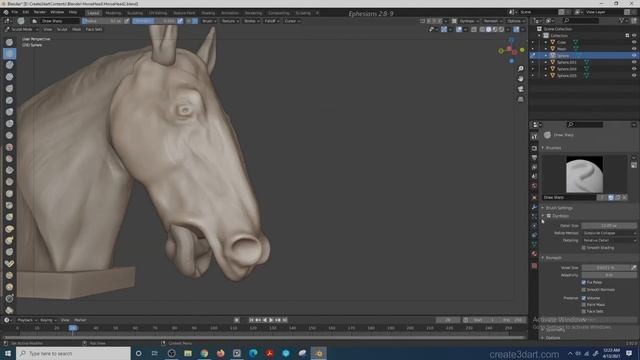This screenshot has height=360, width=640.
Task: Switch perspective/orthographic grid icon in viewport
Action: 520,99
